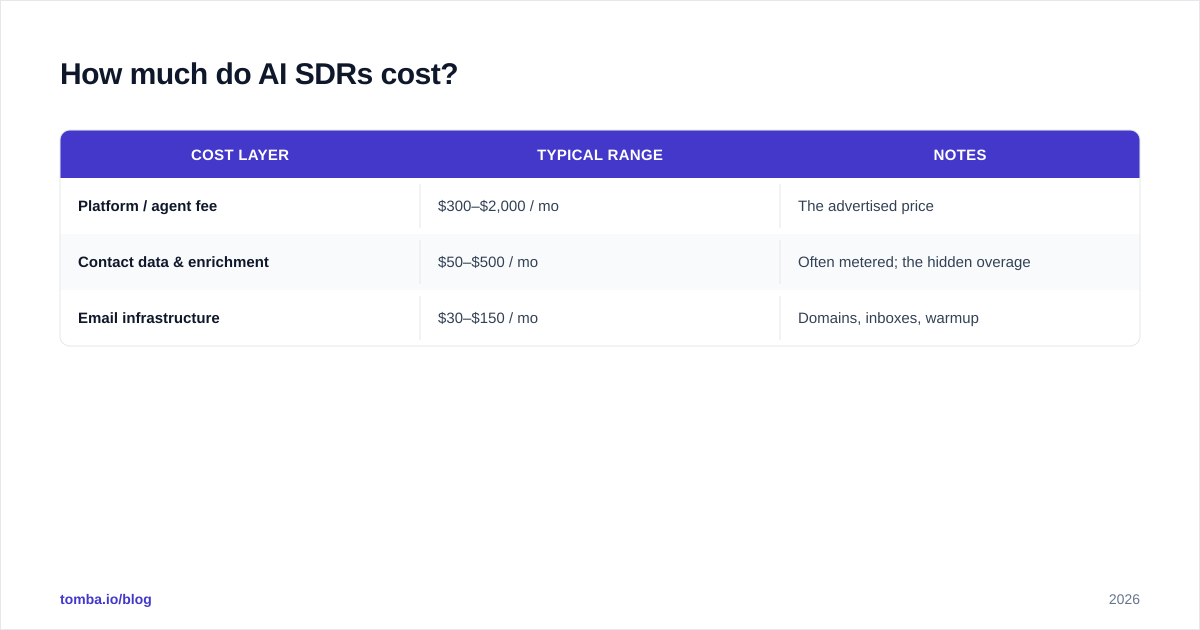Screen dimensions: 1200x630
Task: Select the TYPICAL RANGE column header
Action: (x=600, y=155)
